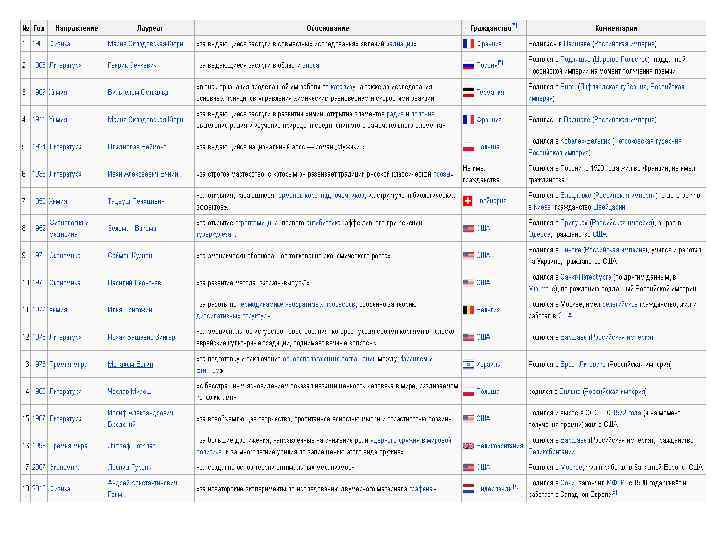Image resolution: width=720 pixels, height=540 pixels.
Task: Open Германия country link in Ostwald's row
Action: [x=490, y=92]
